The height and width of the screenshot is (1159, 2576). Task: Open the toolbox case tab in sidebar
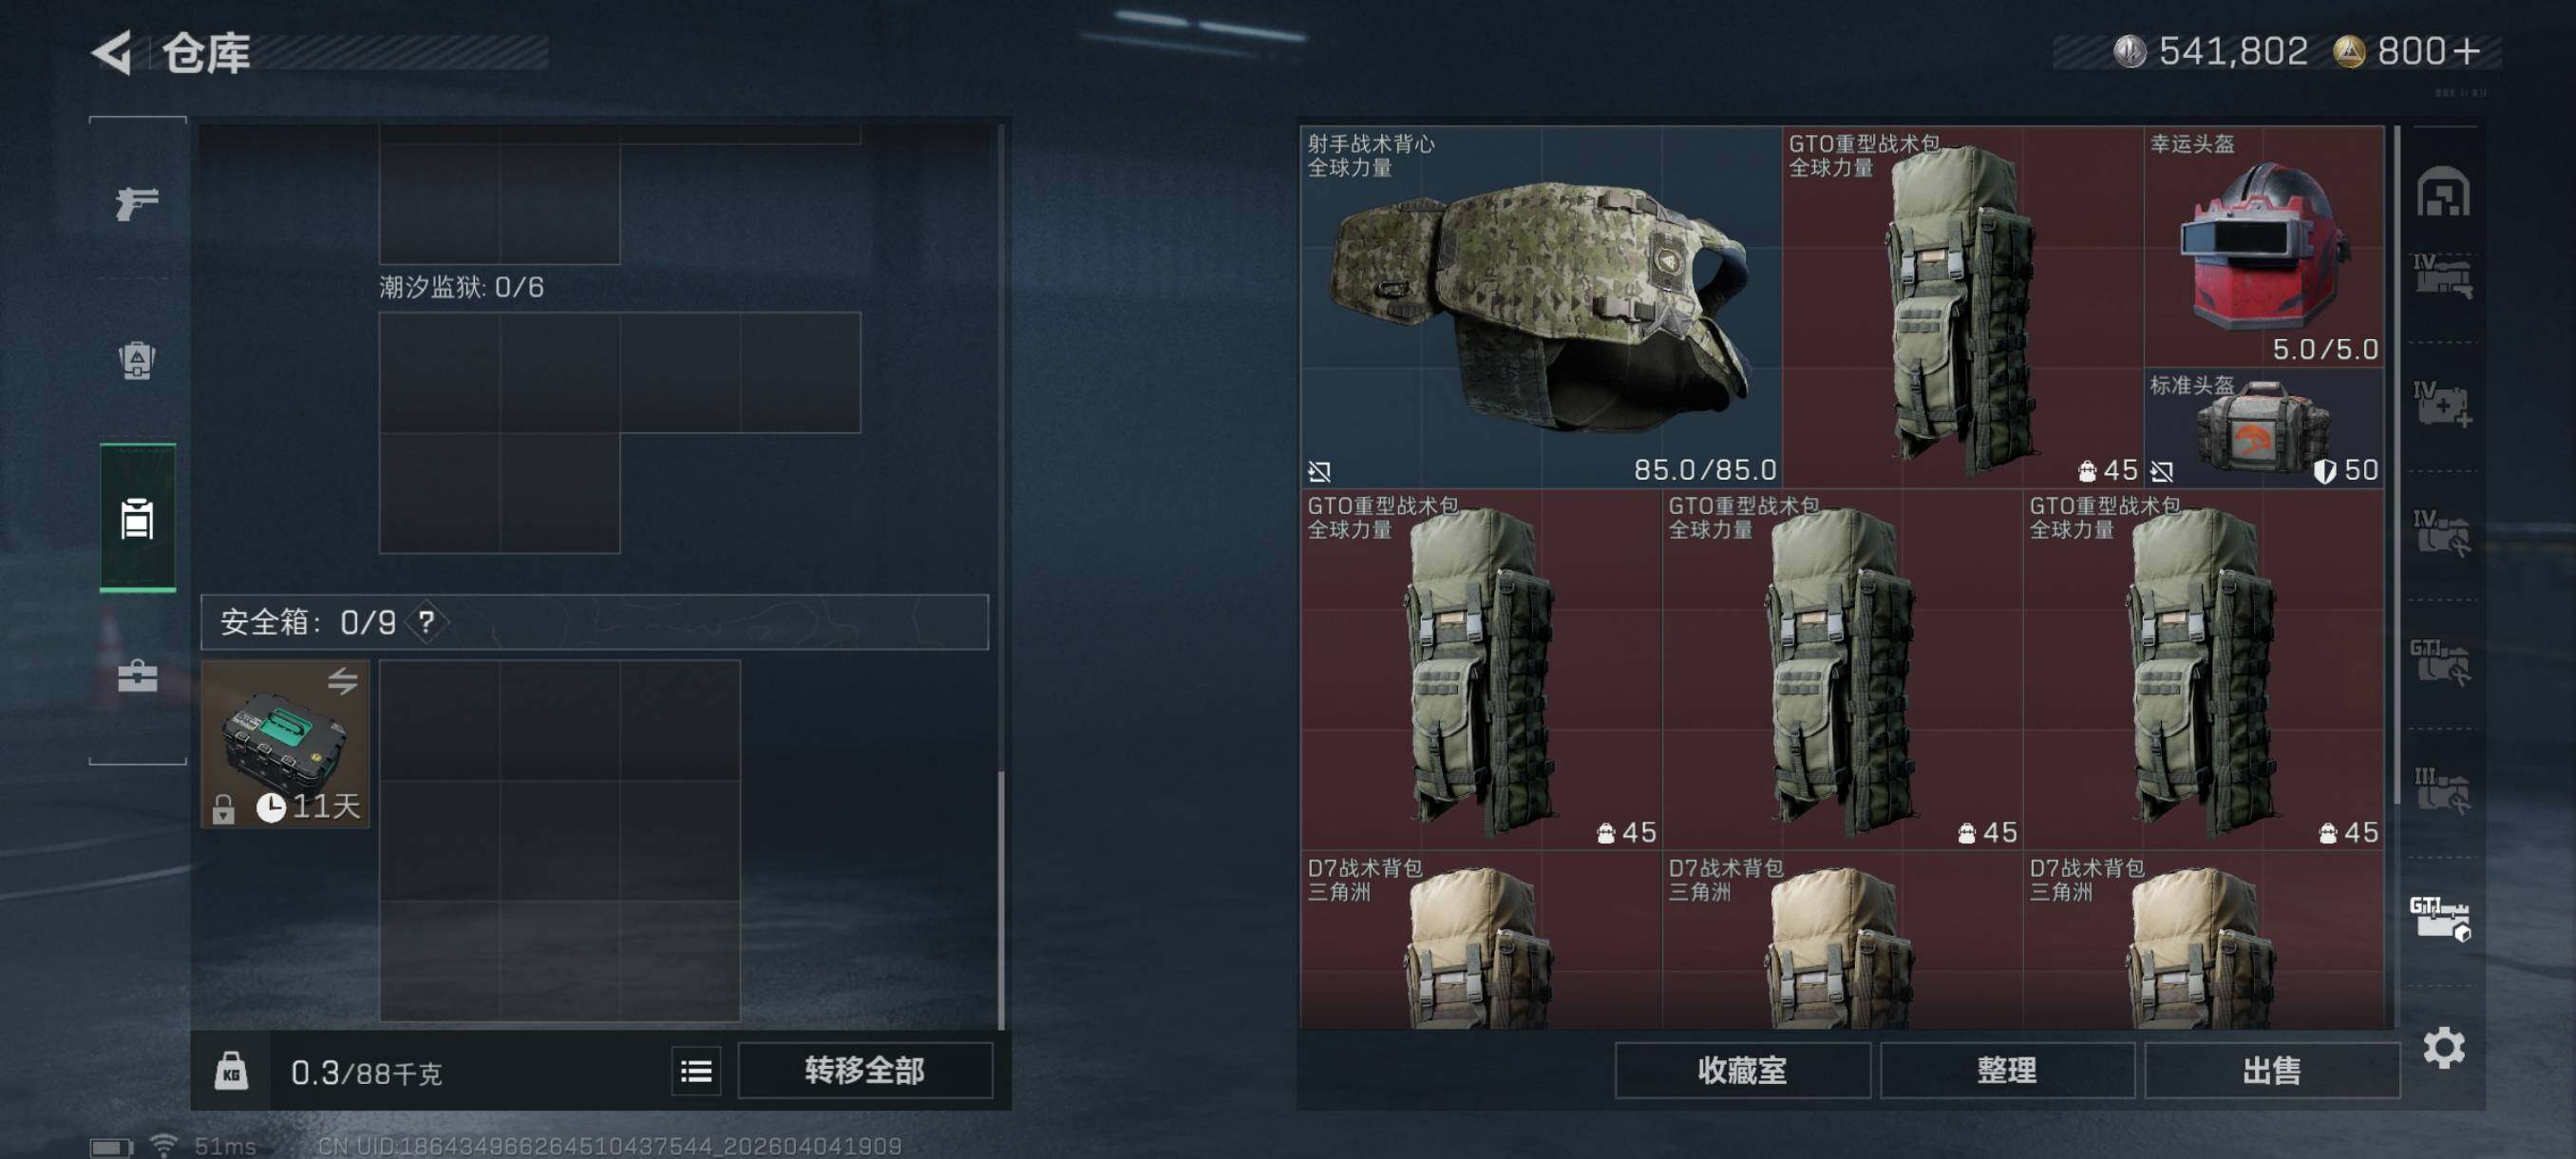[137, 676]
